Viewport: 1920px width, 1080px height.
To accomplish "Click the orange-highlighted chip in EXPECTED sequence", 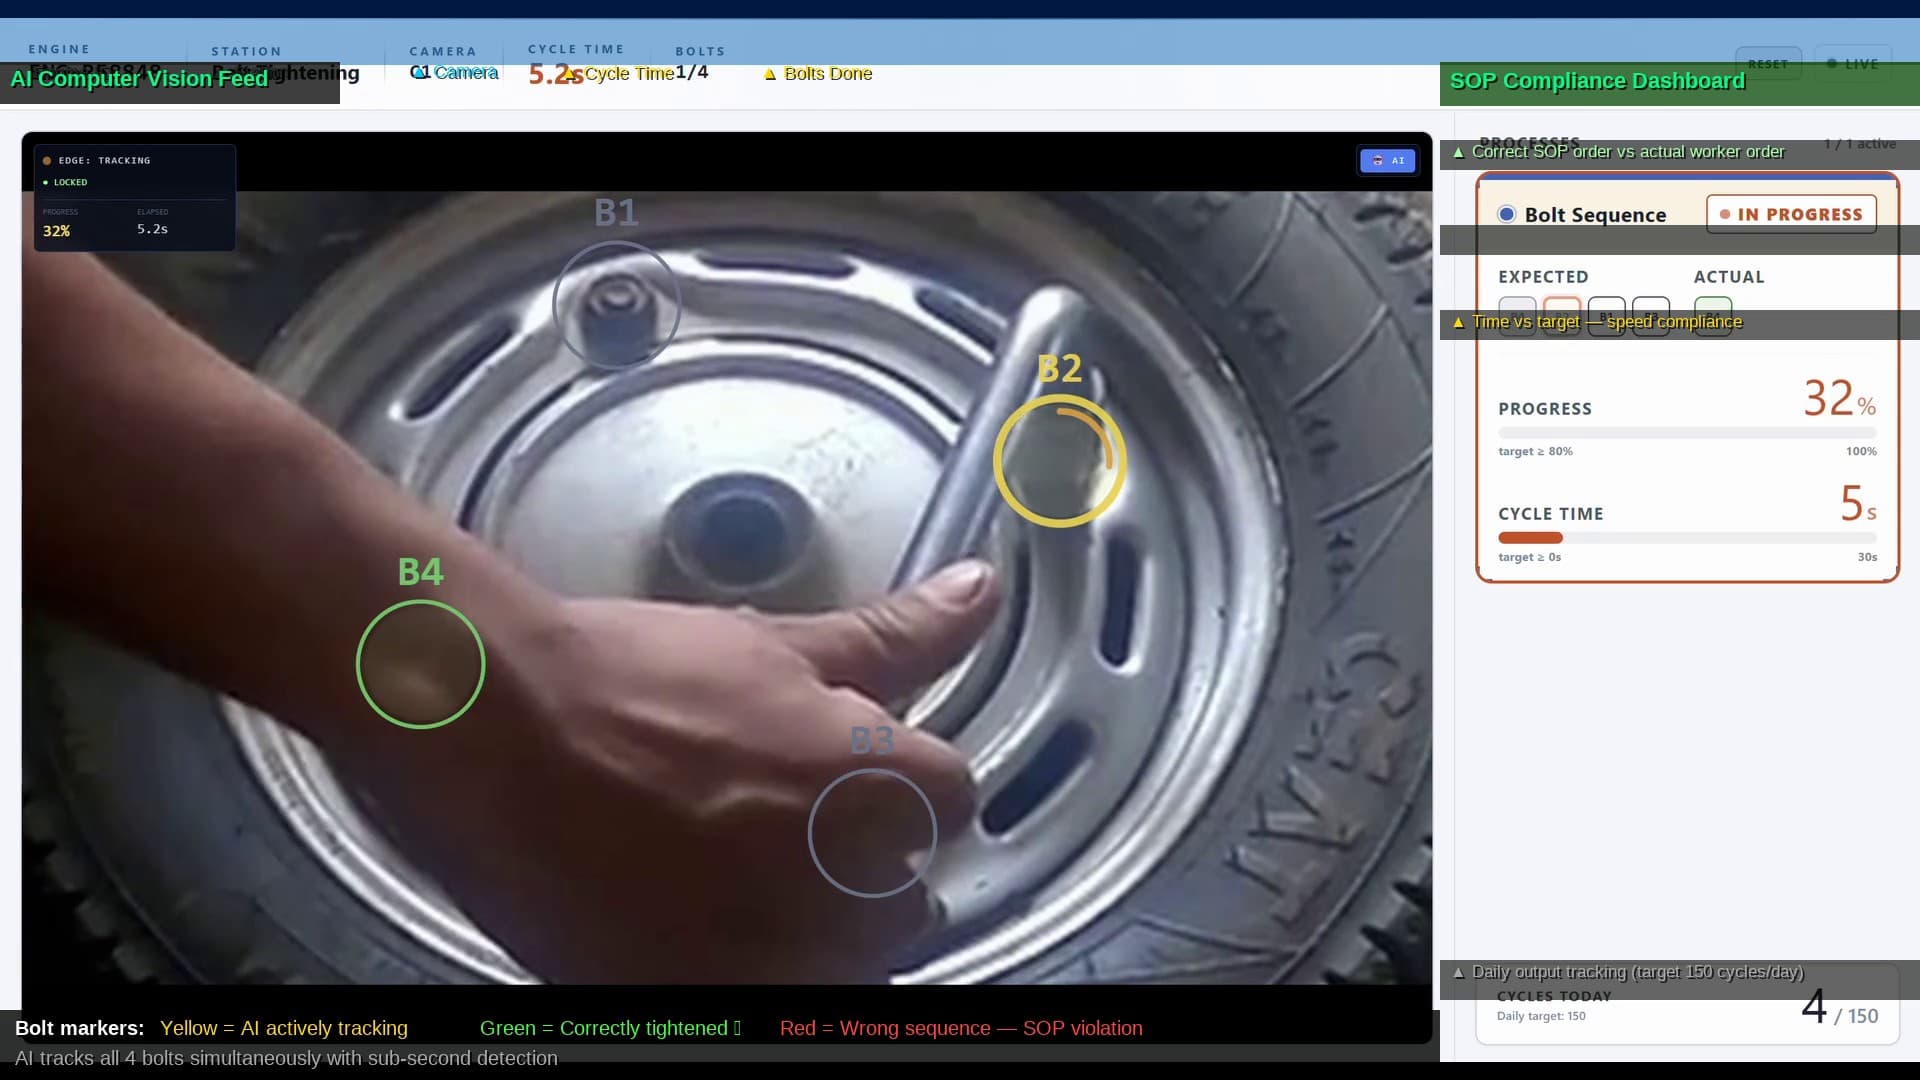I will click(x=1562, y=316).
